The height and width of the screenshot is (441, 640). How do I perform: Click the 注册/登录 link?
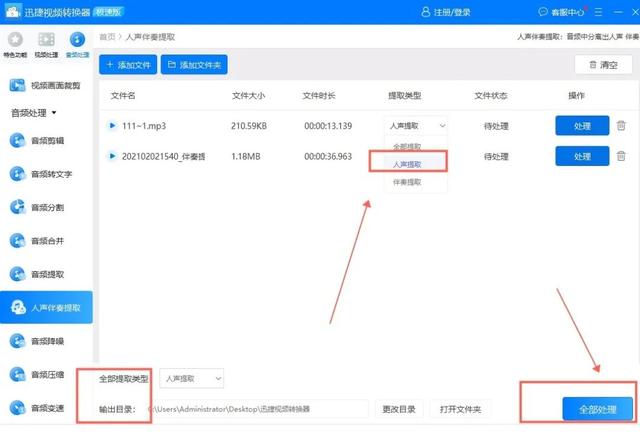pyautogui.click(x=446, y=12)
